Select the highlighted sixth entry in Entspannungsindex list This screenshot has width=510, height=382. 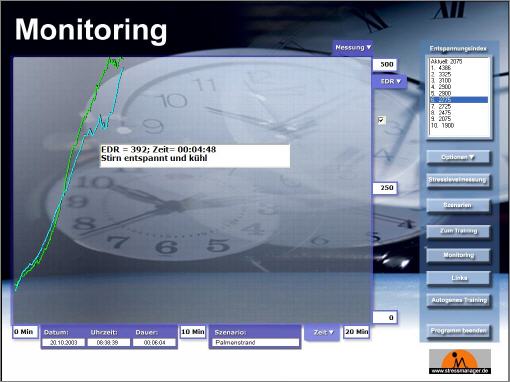click(x=459, y=100)
